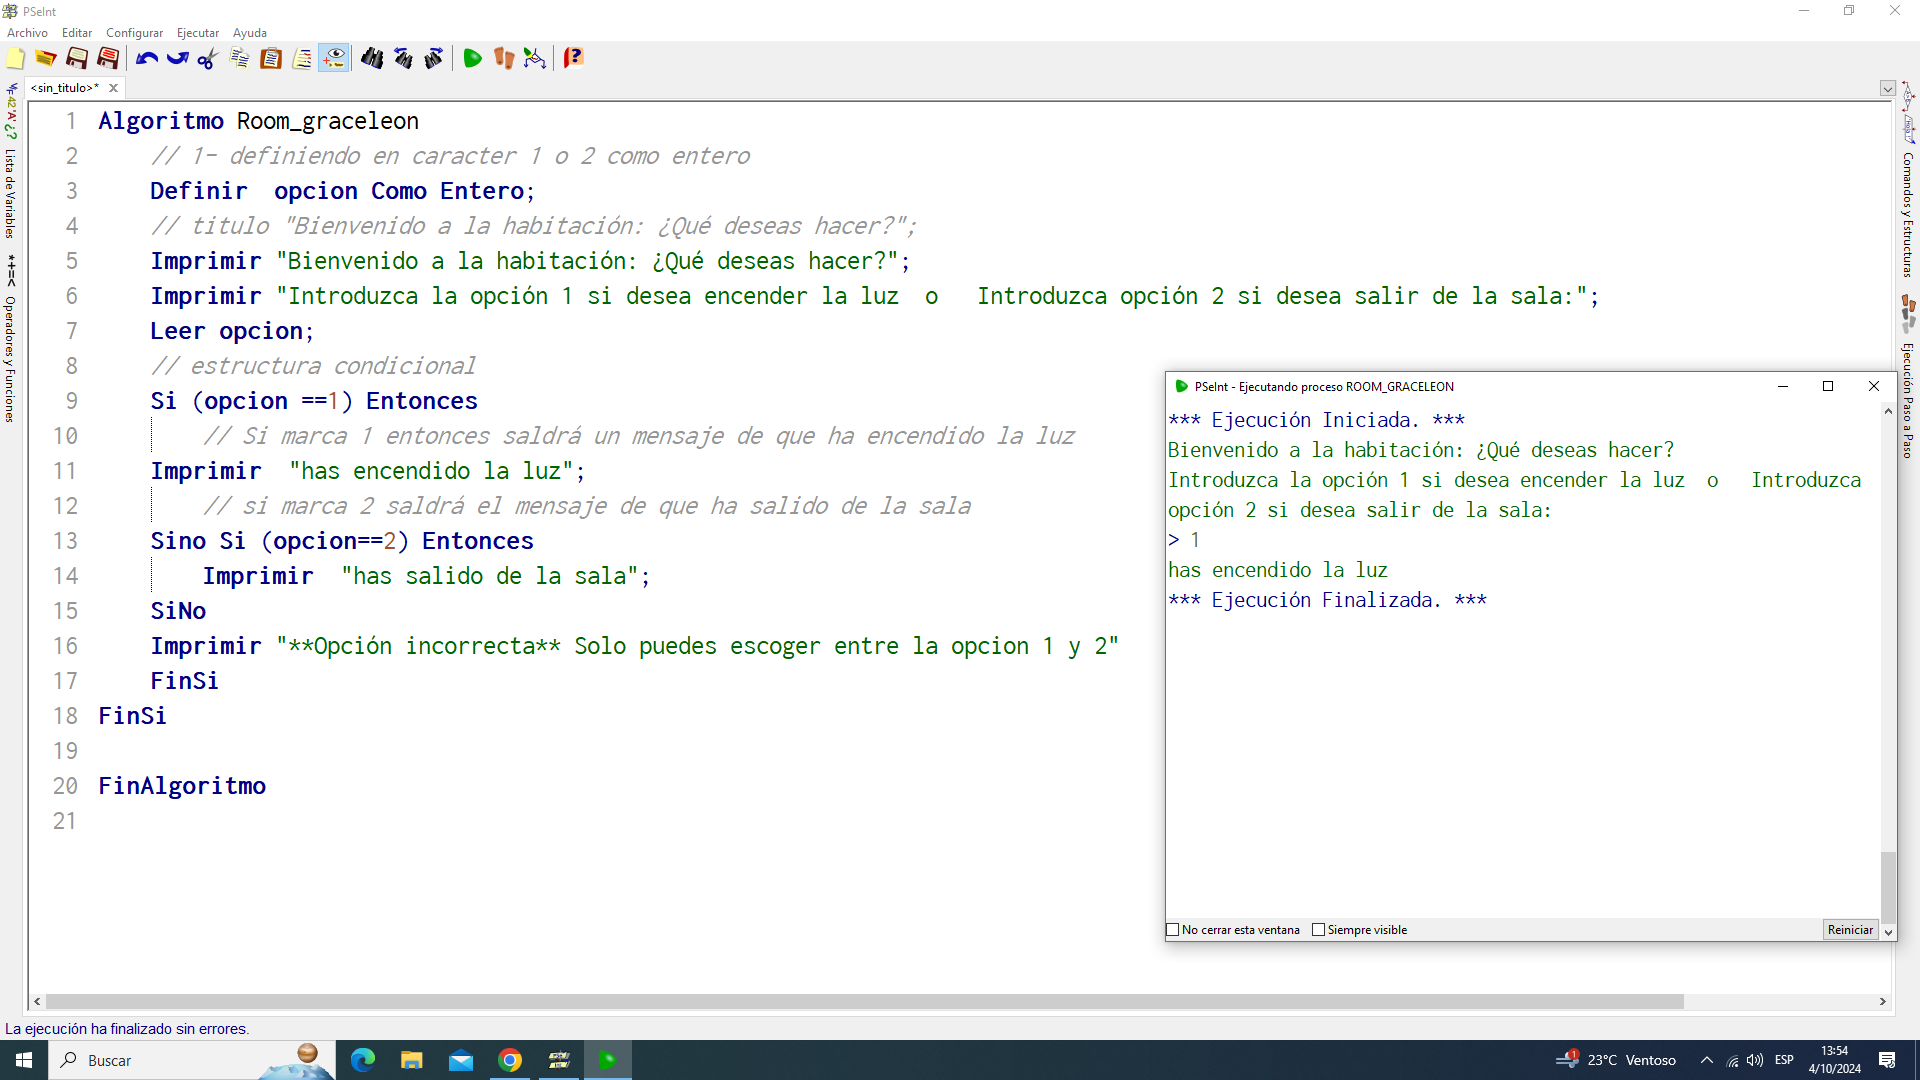Viewport: 1920px width, 1080px height.
Task: Click the step-by-step execution feet icon
Action: pos(504,59)
